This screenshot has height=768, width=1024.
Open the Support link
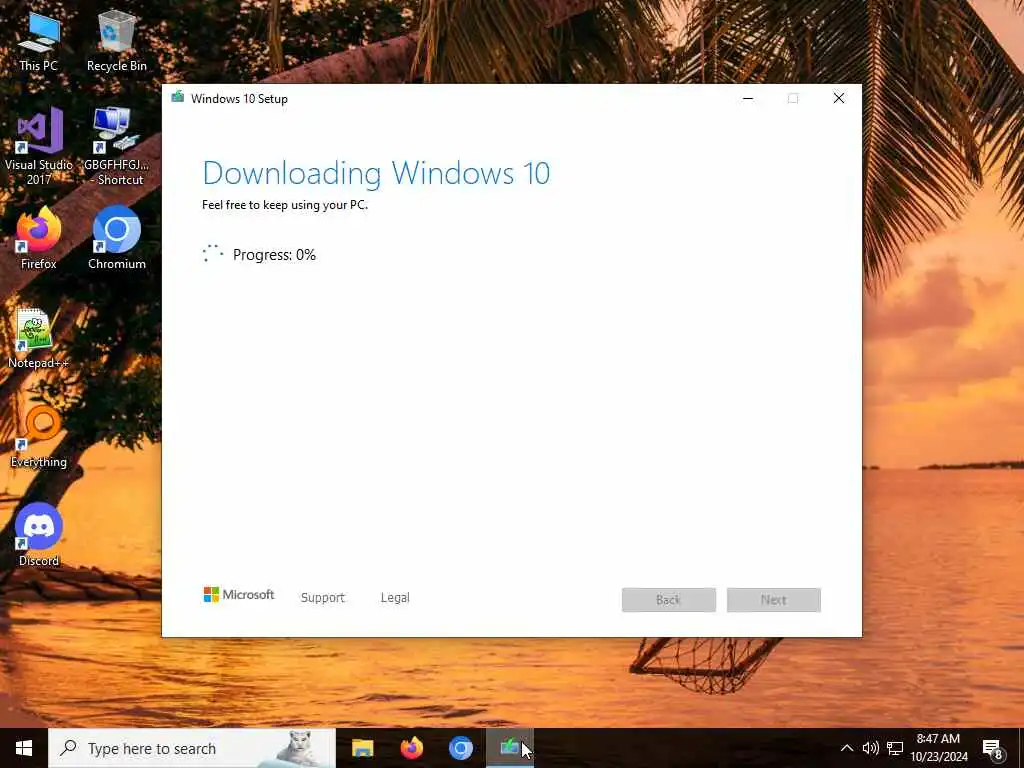coord(323,598)
